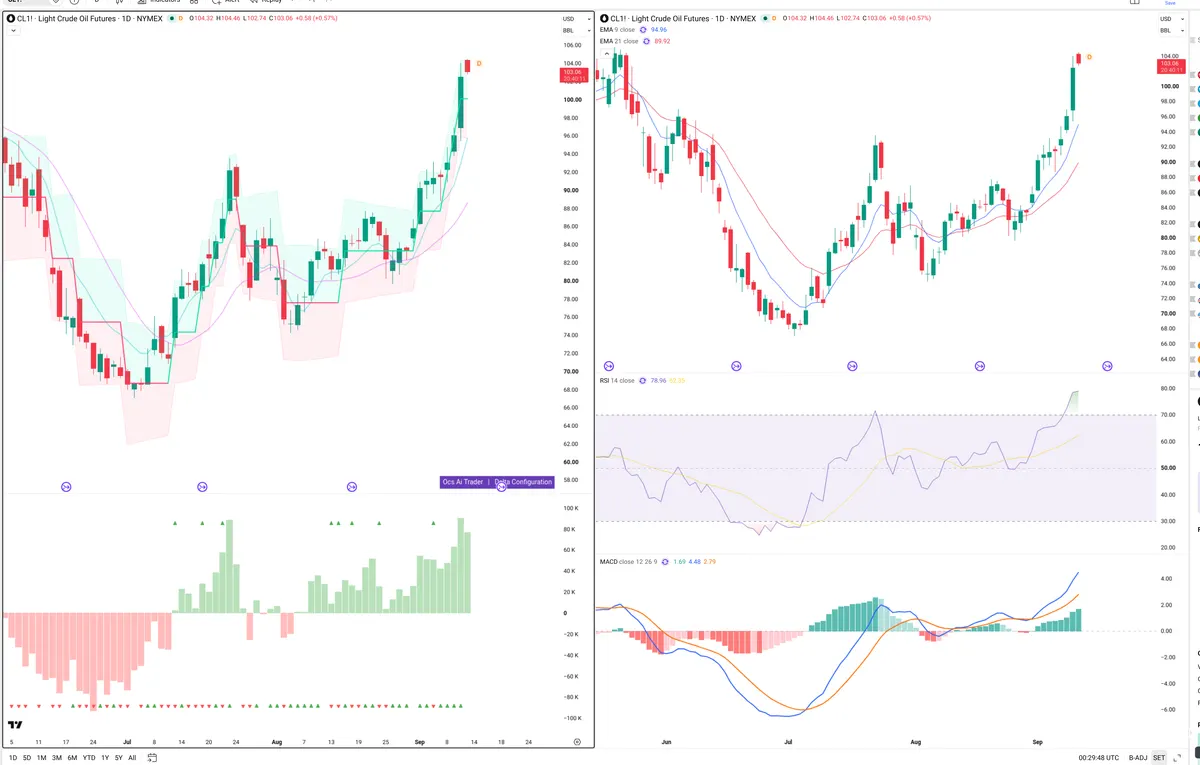Image resolution: width=1200 pixels, height=765 pixels.
Task: Select All time range
Action: coord(132,758)
